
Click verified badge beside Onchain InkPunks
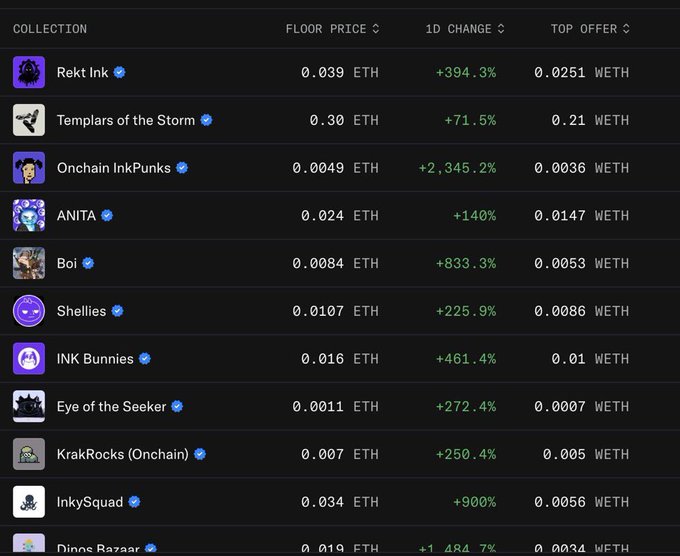[182, 167]
